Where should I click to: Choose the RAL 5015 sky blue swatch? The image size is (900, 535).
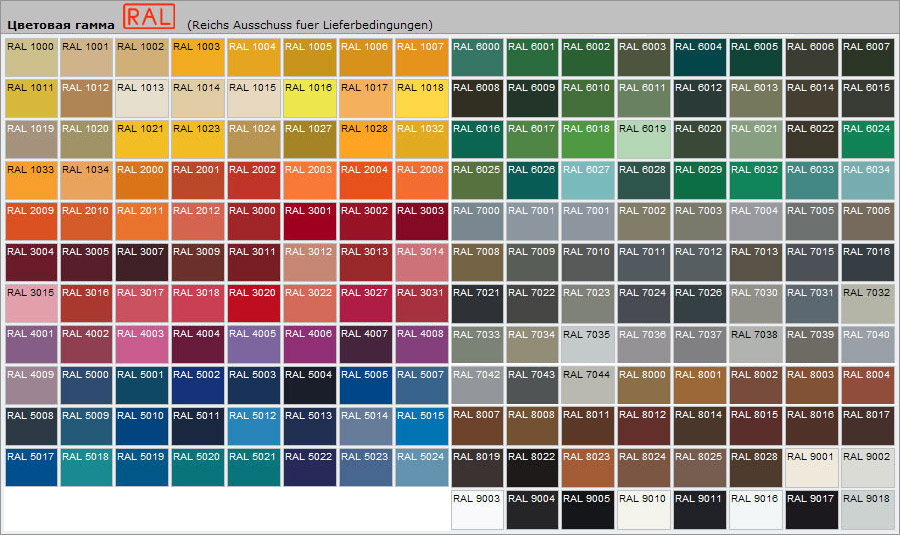[x=420, y=426]
